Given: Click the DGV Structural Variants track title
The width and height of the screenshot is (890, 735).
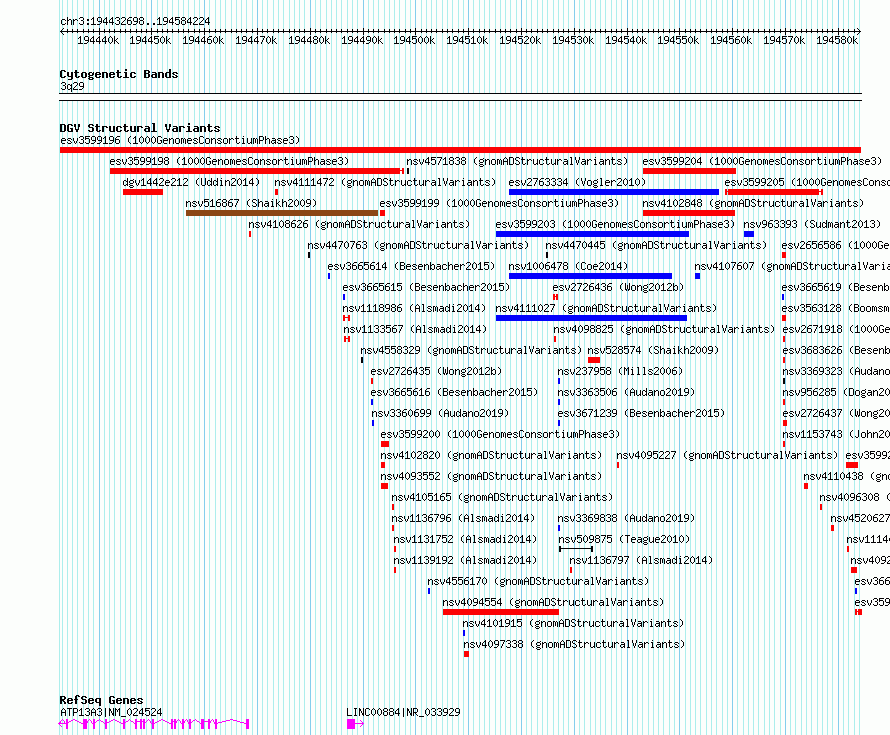Looking at the screenshot, I should (140, 128).
